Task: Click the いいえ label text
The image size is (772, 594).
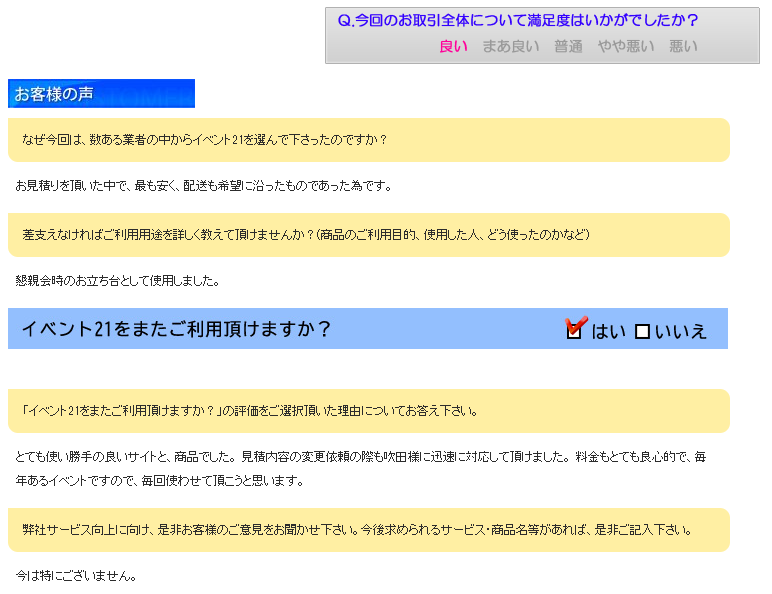Action: click(681, 332)
